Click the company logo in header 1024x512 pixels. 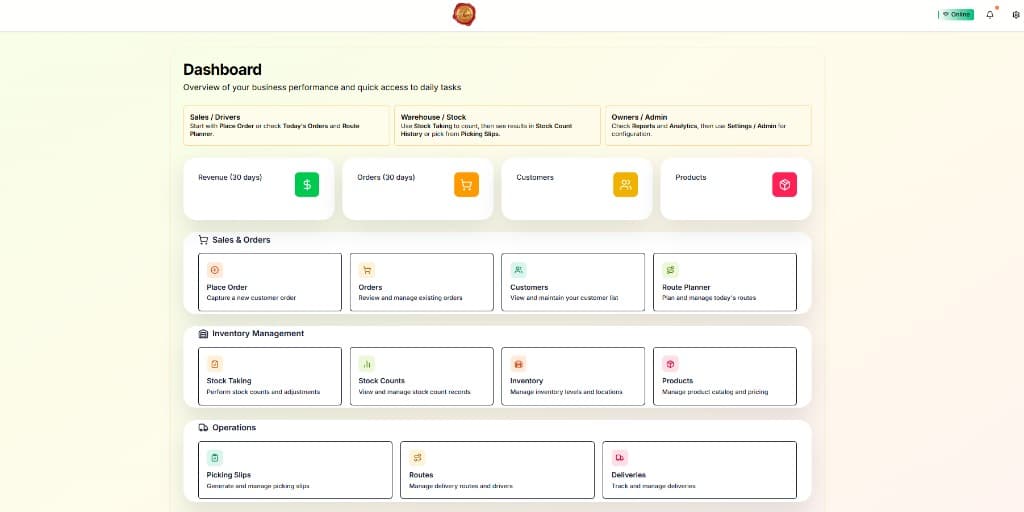[x=464, y=14]
